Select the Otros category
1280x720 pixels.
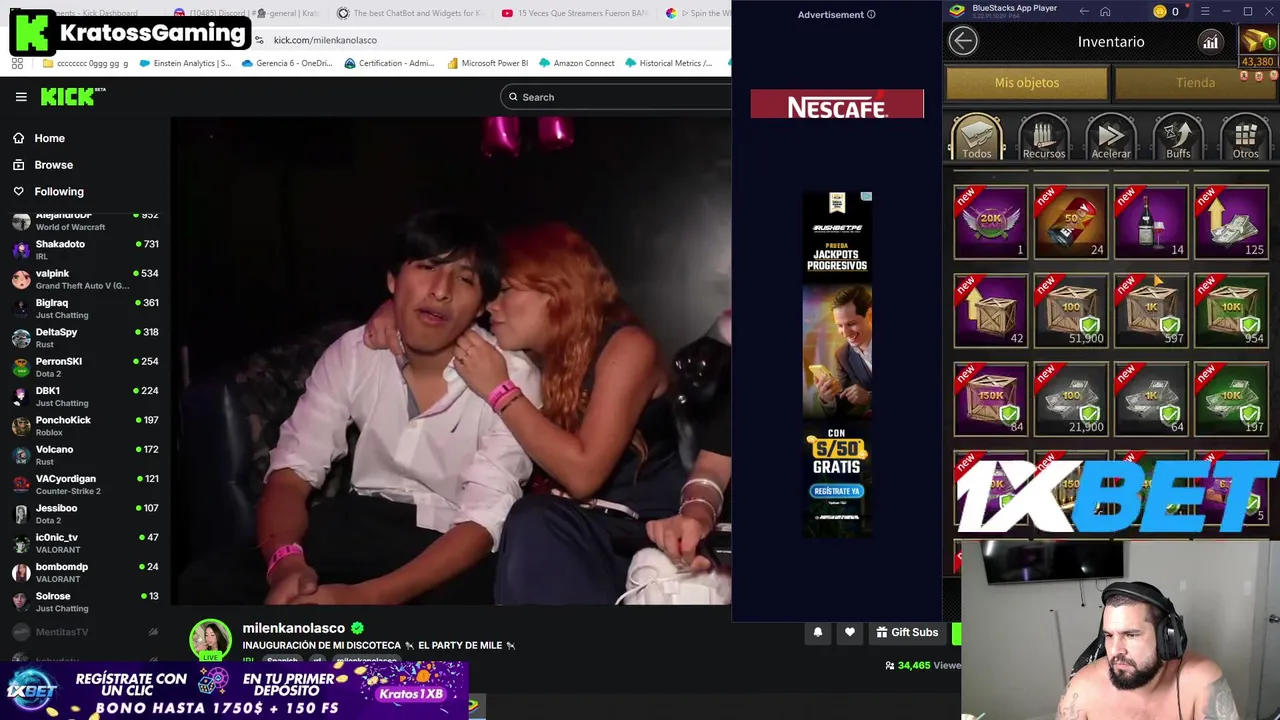click(1245, 138)
